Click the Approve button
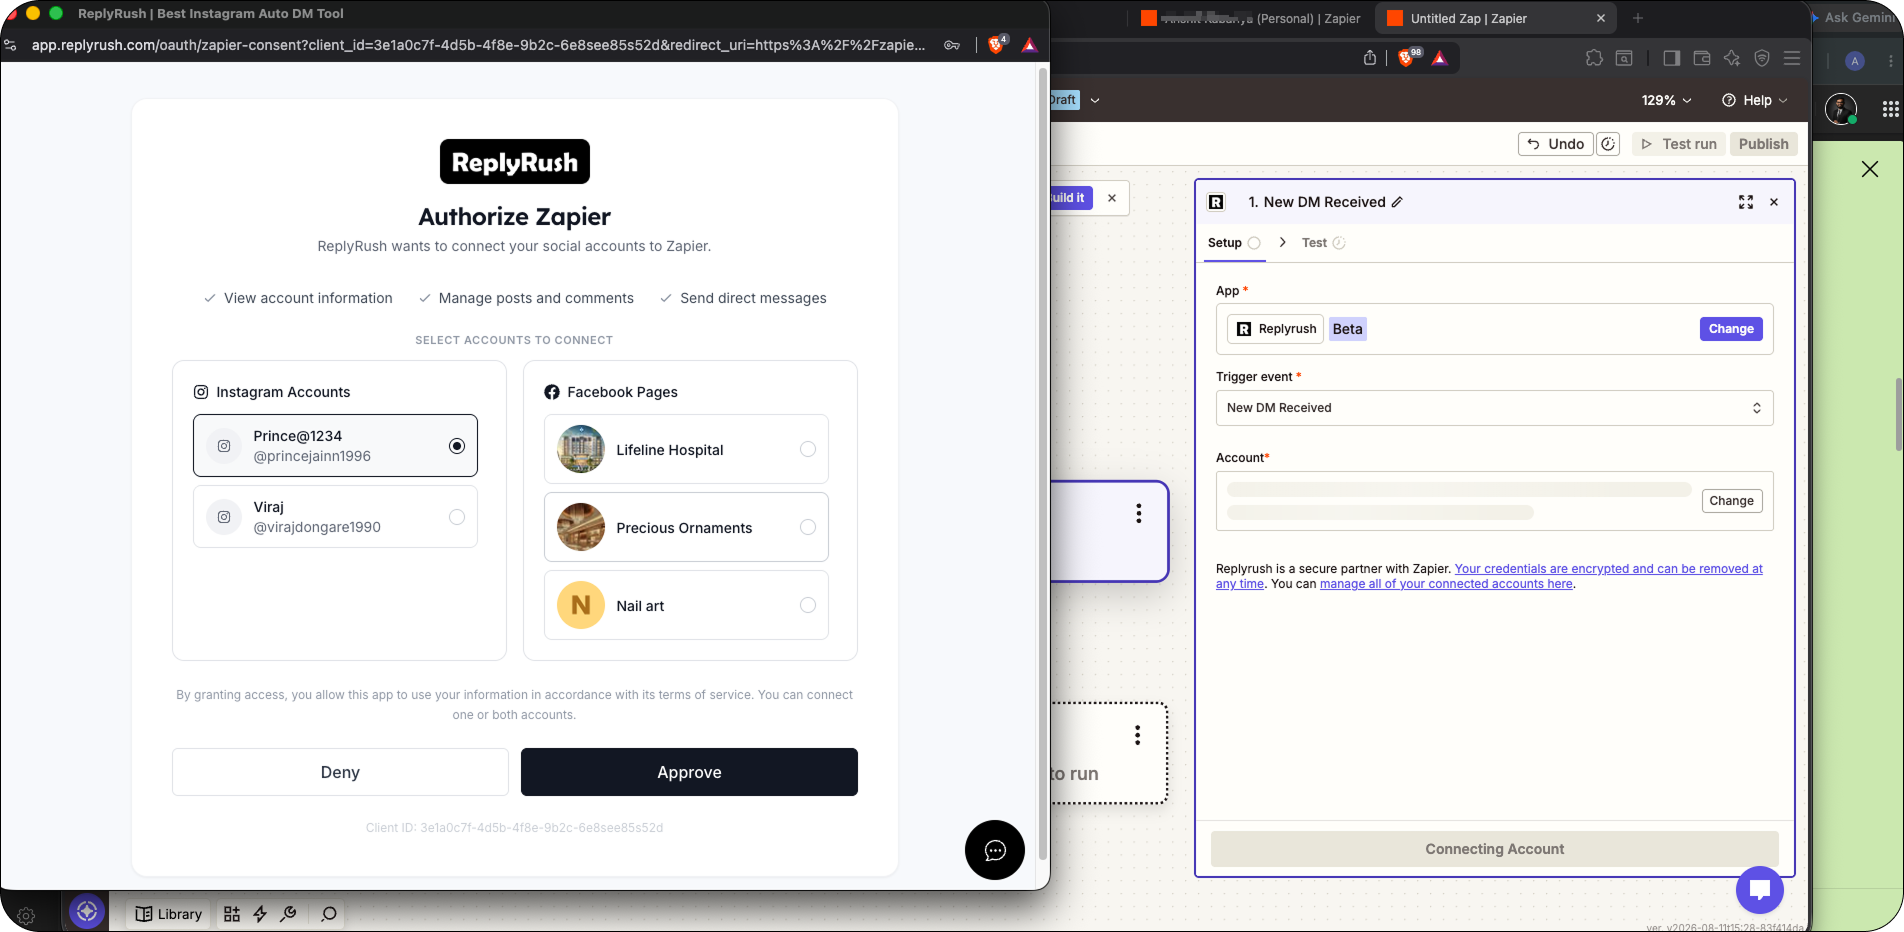1904x932 pixels. [689, 772]
